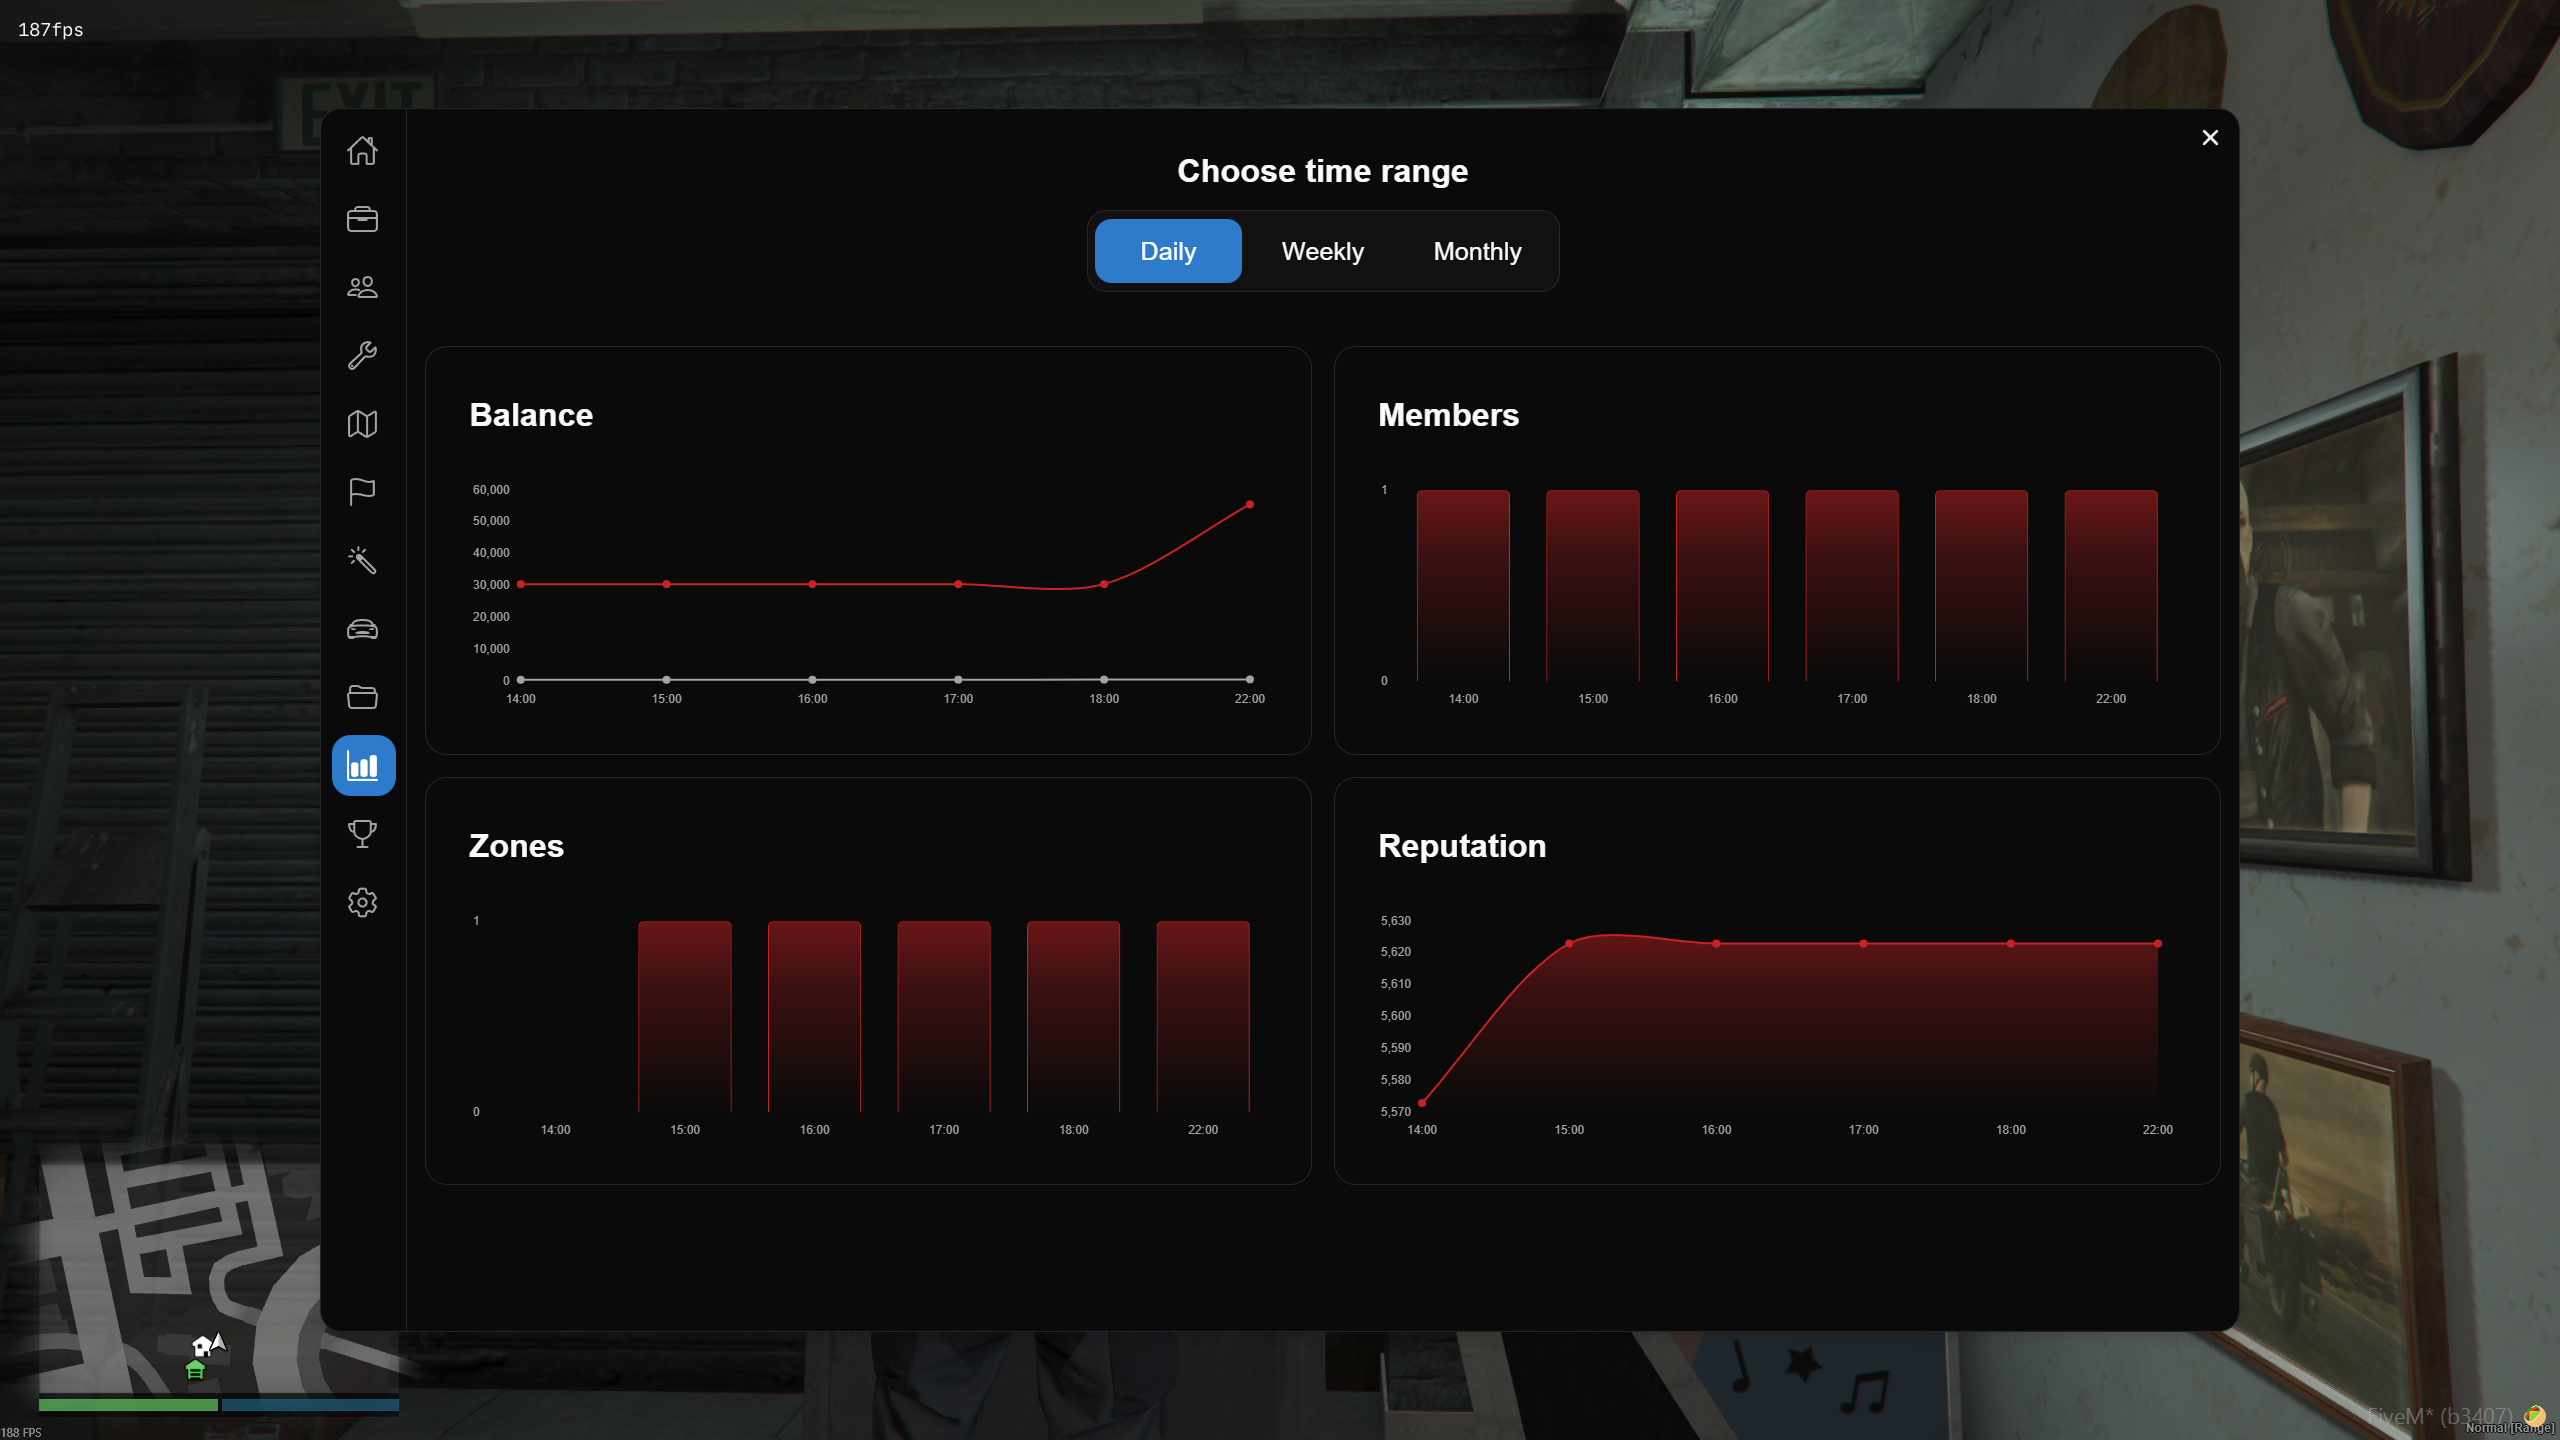Open the gear settings icon
This screenshot has height=1440, width=2560.
(362, 903)
